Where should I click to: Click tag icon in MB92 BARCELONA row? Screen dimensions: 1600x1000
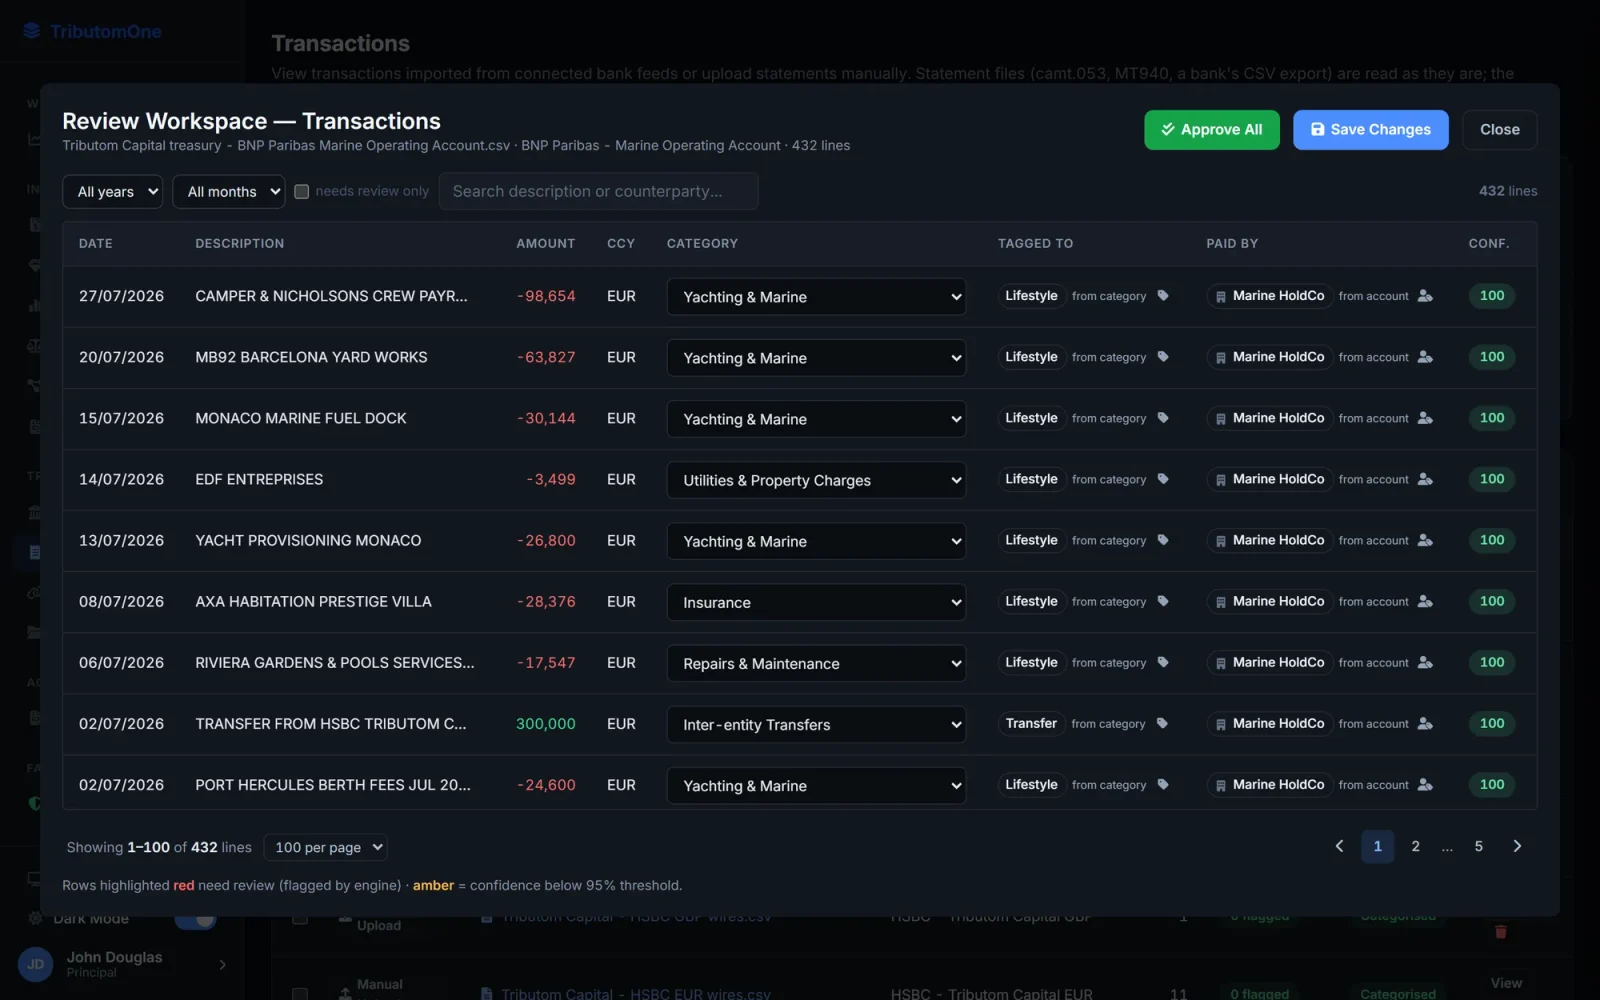click(x=1163, y=357)
